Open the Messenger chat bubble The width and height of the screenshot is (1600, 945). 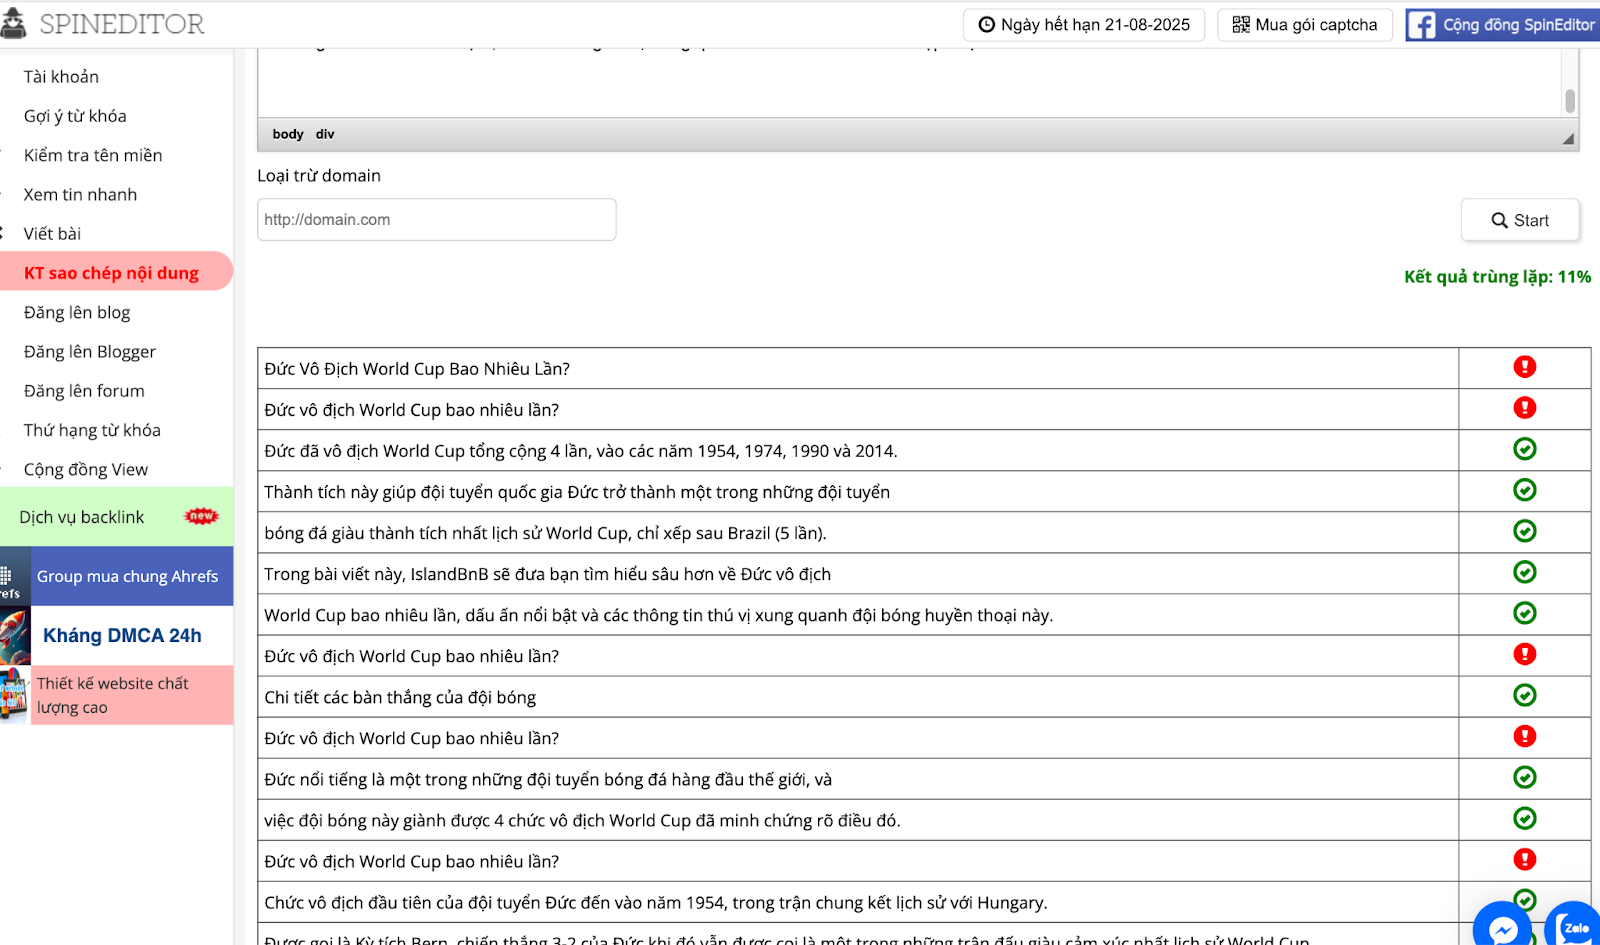[x=1502, y=926]
